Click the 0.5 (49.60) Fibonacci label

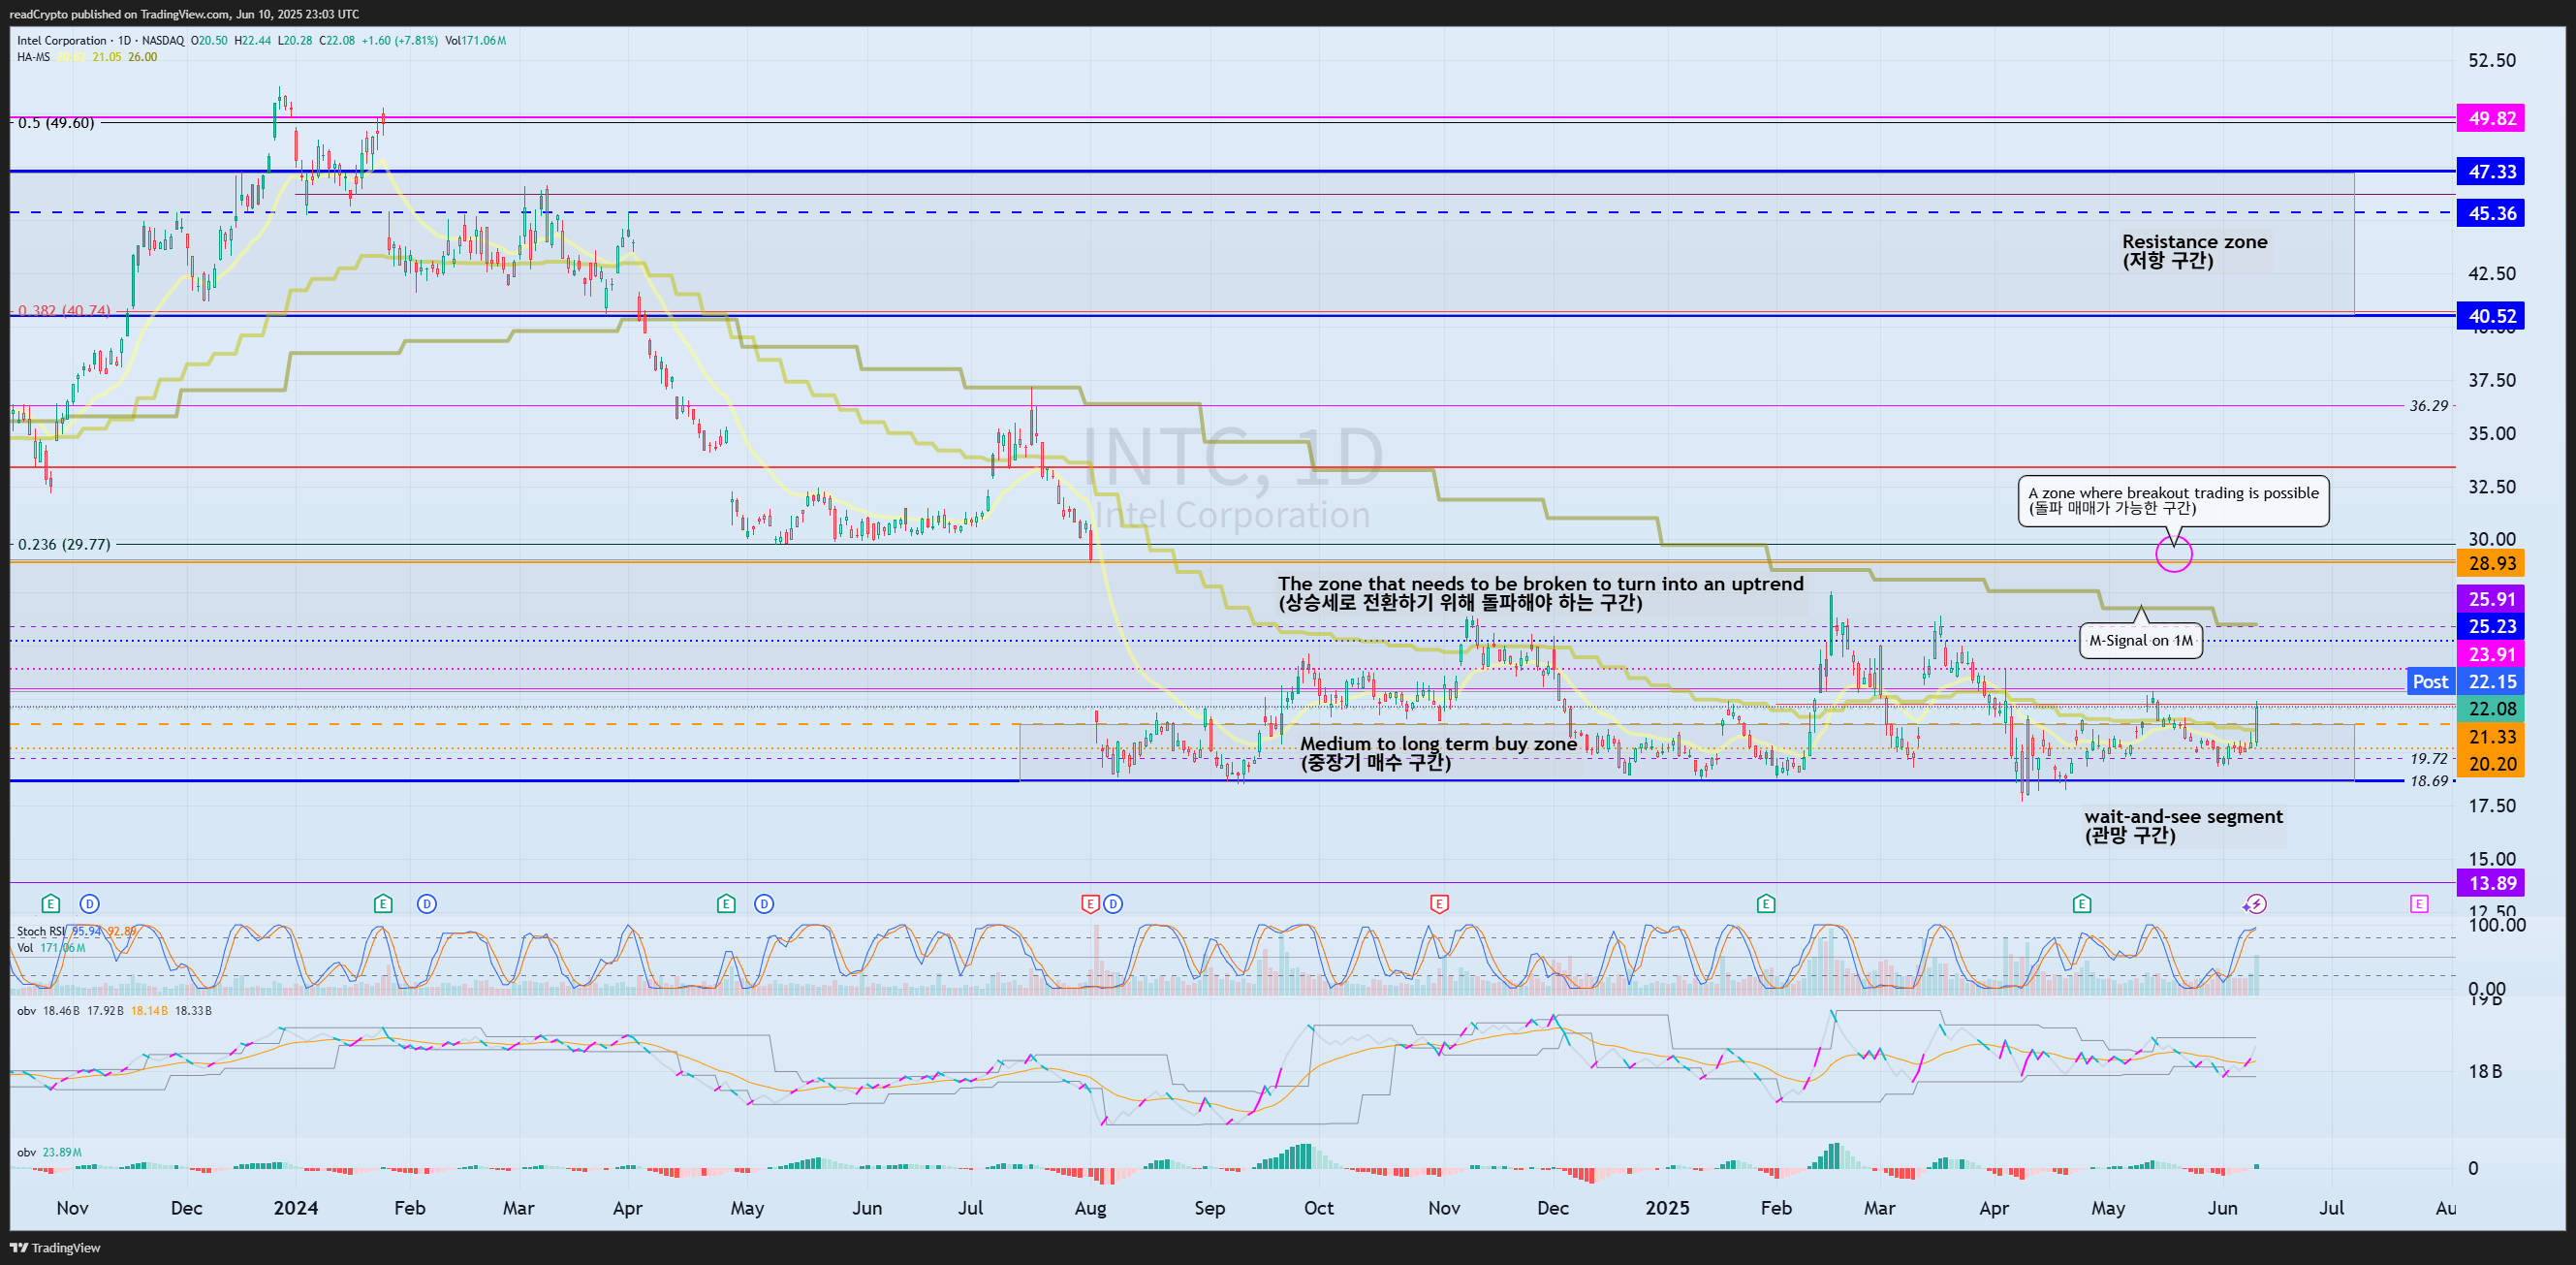tap(56, 123)
